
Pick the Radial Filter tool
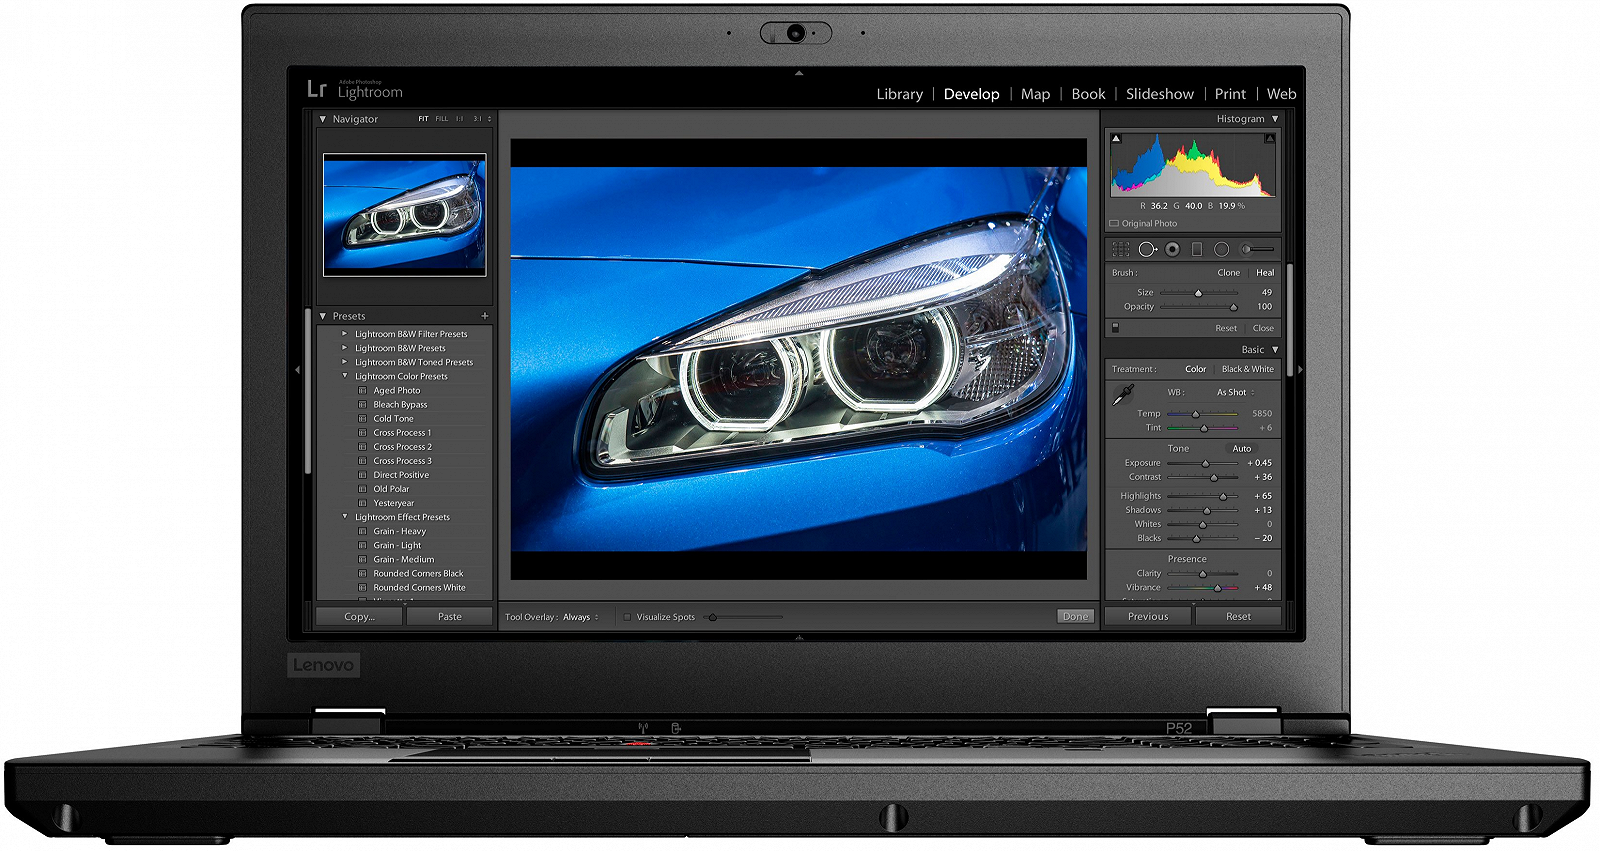(1221, 249)
